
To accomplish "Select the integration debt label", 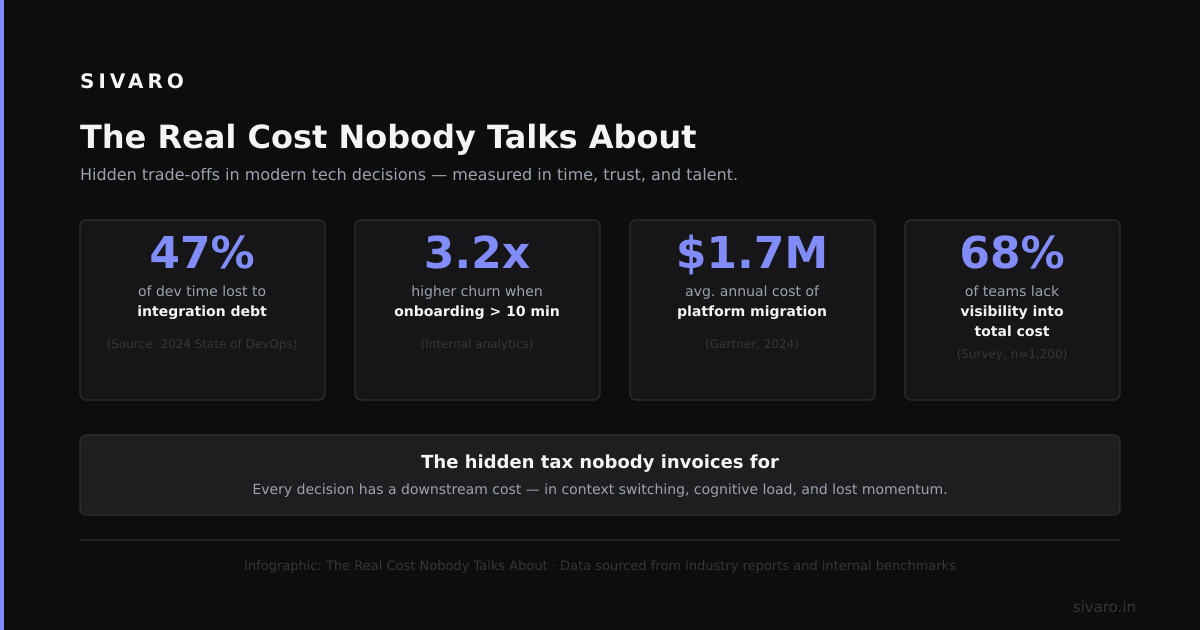I will pyautogui.click(x=202, y=311).
